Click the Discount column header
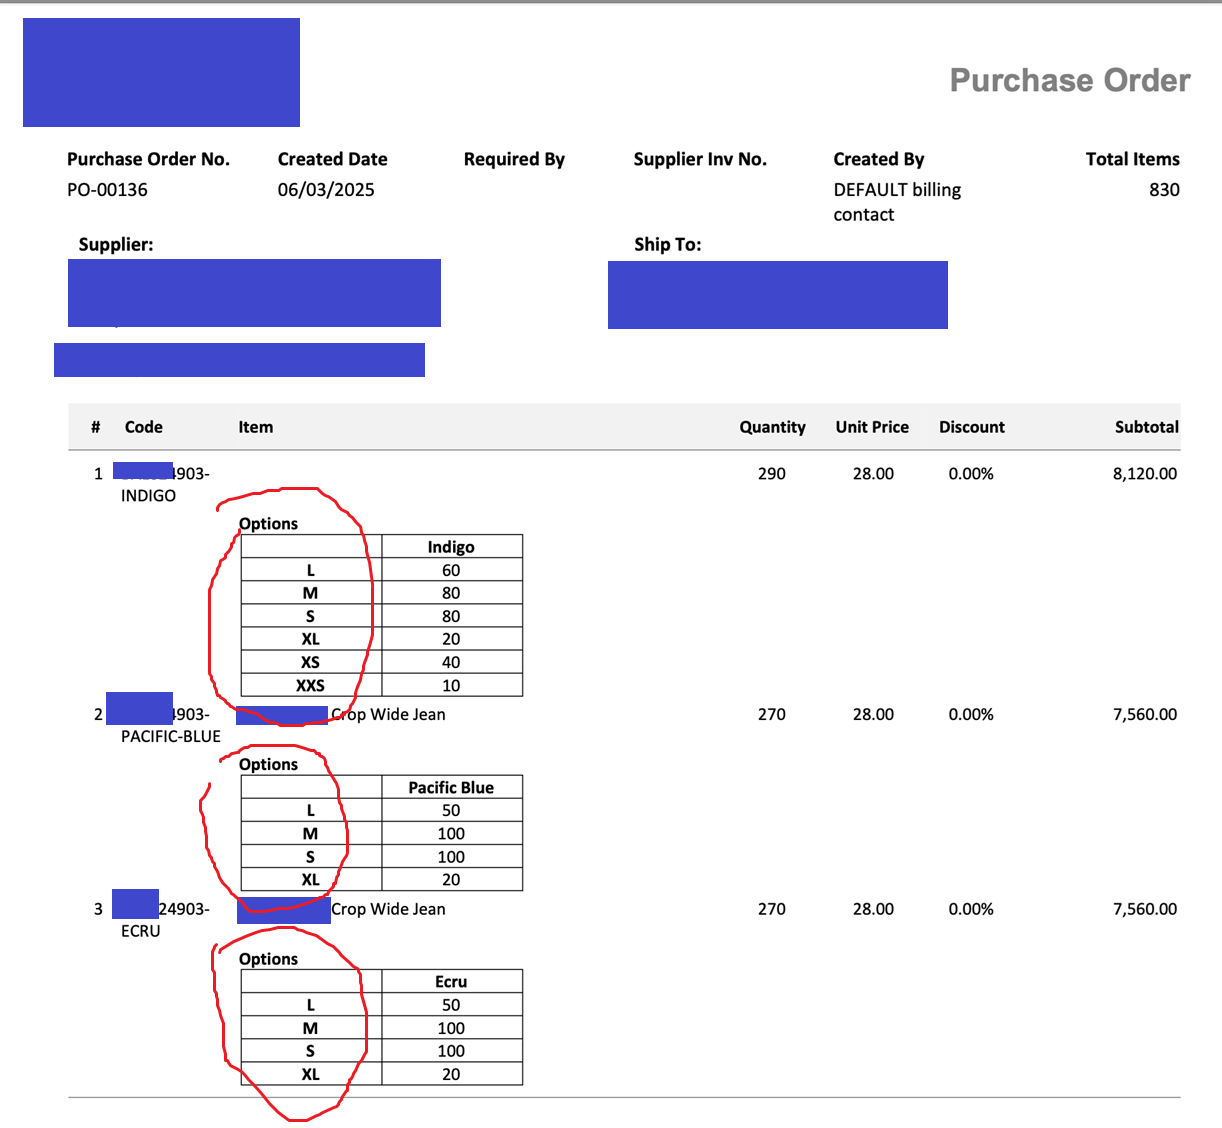Screen dimensions: 1222x1128 click(x=971, y=427)
